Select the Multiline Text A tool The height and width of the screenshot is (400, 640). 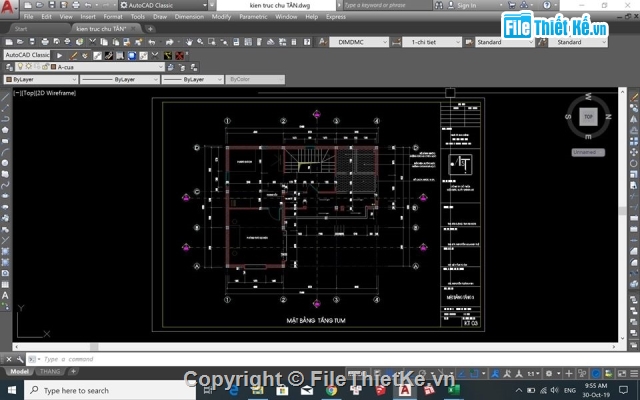pyautogui.click(x=5, y=295)
